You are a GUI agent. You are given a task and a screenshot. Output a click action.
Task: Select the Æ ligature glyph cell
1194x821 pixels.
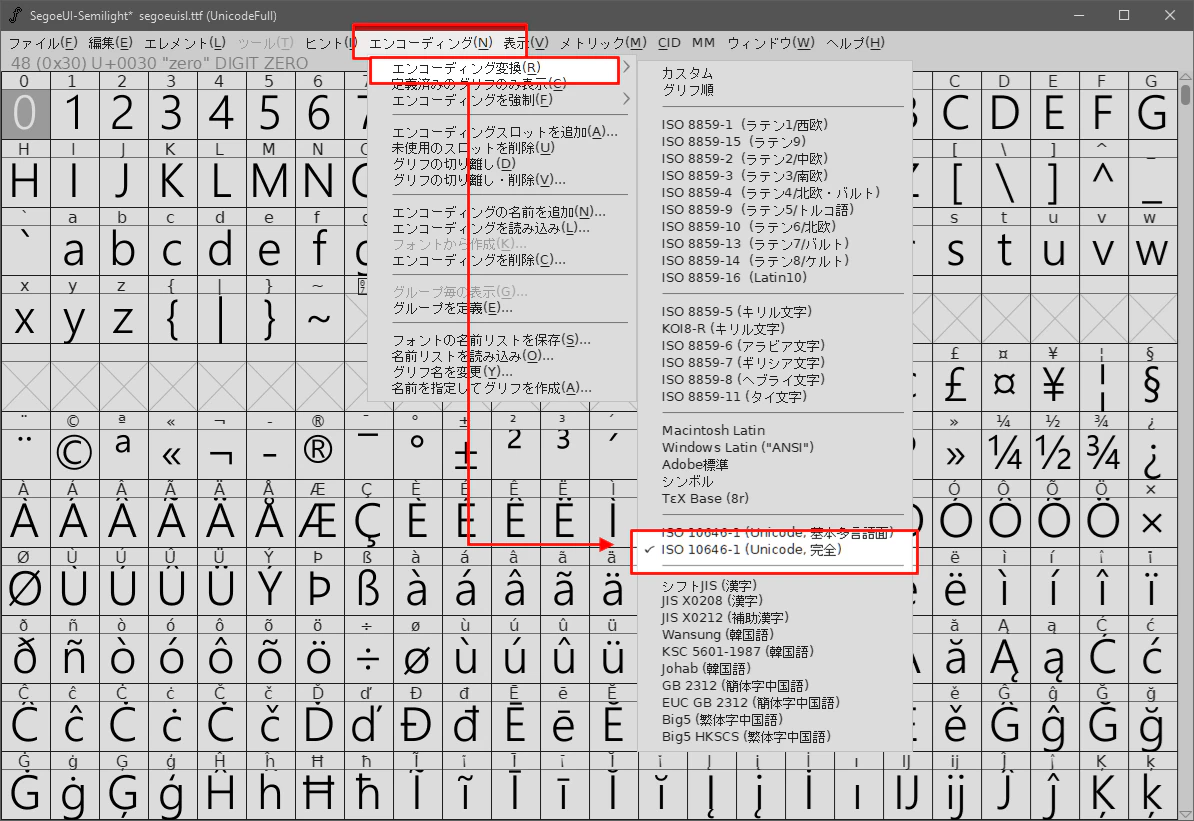tap(318, 522)
